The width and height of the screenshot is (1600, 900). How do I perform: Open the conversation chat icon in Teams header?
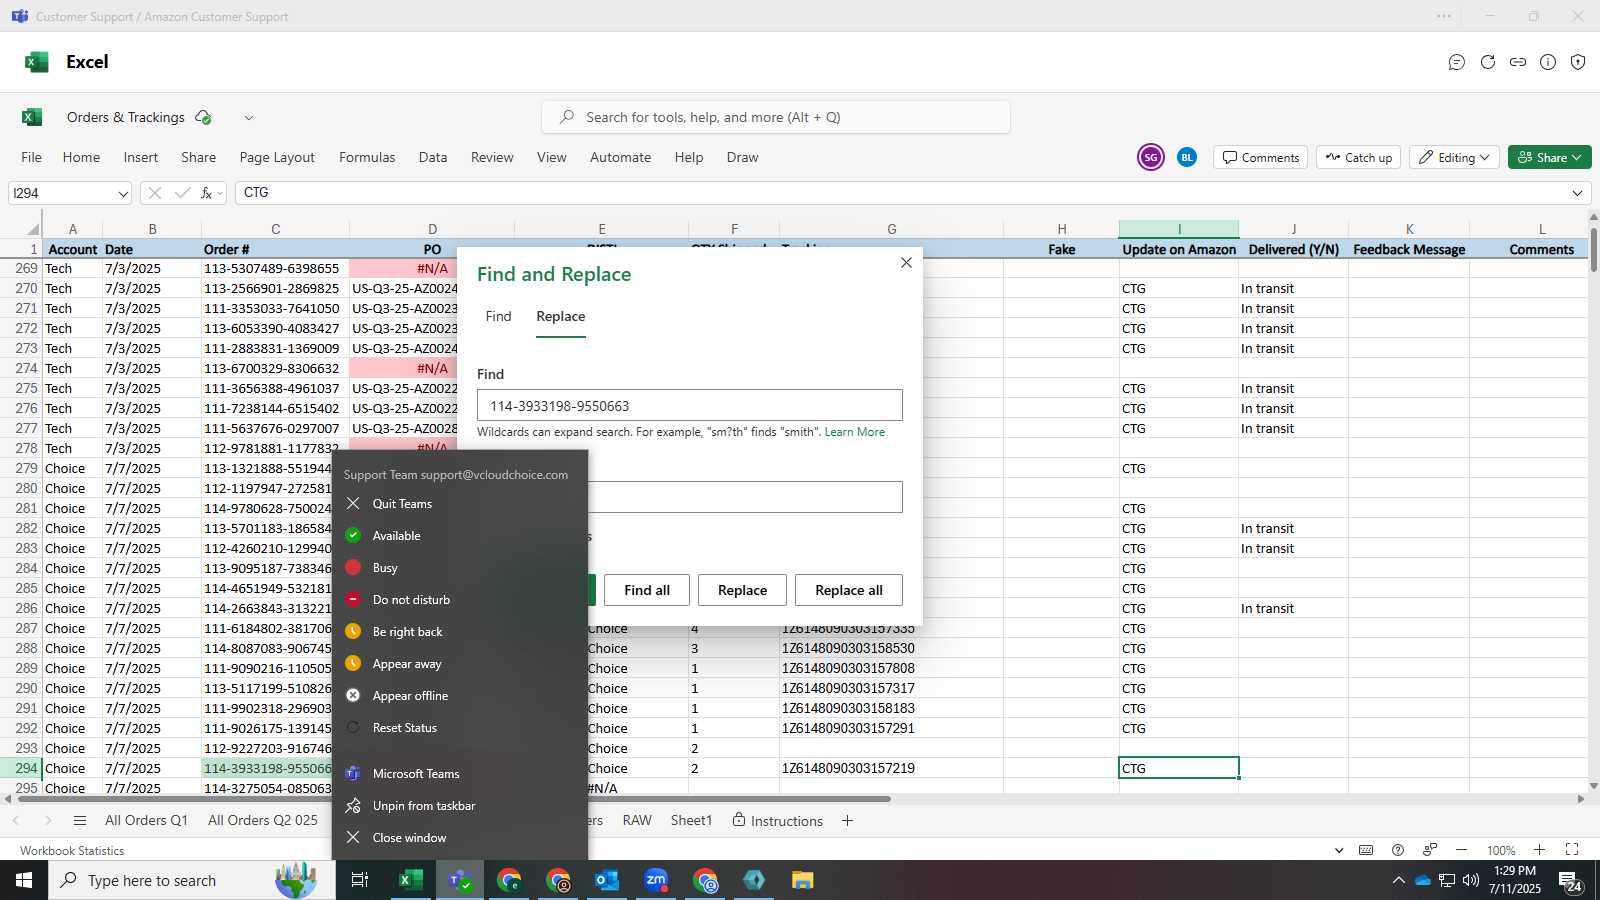tap(1457, 62)
